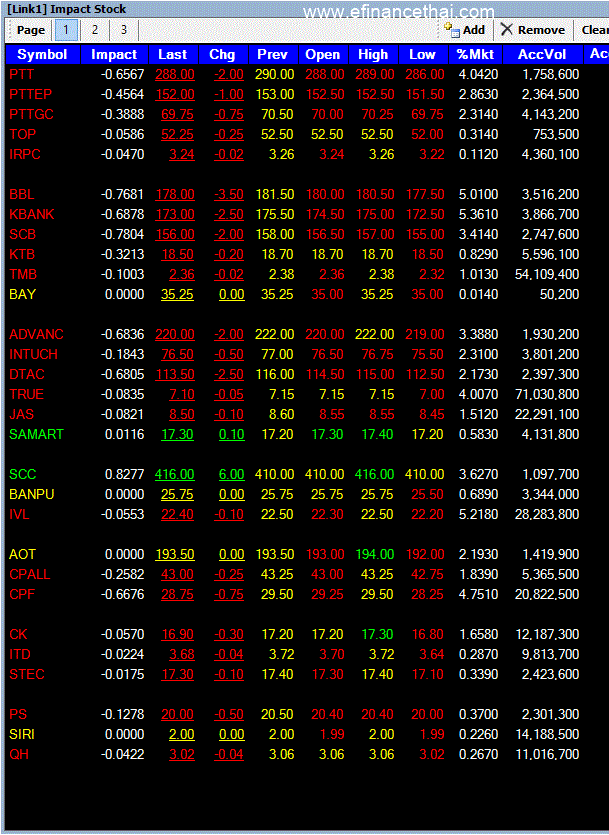The height and width of the screenshot is (835, 609).
Task: Select the KTB symbol
Action: click(x=22, y=255)
